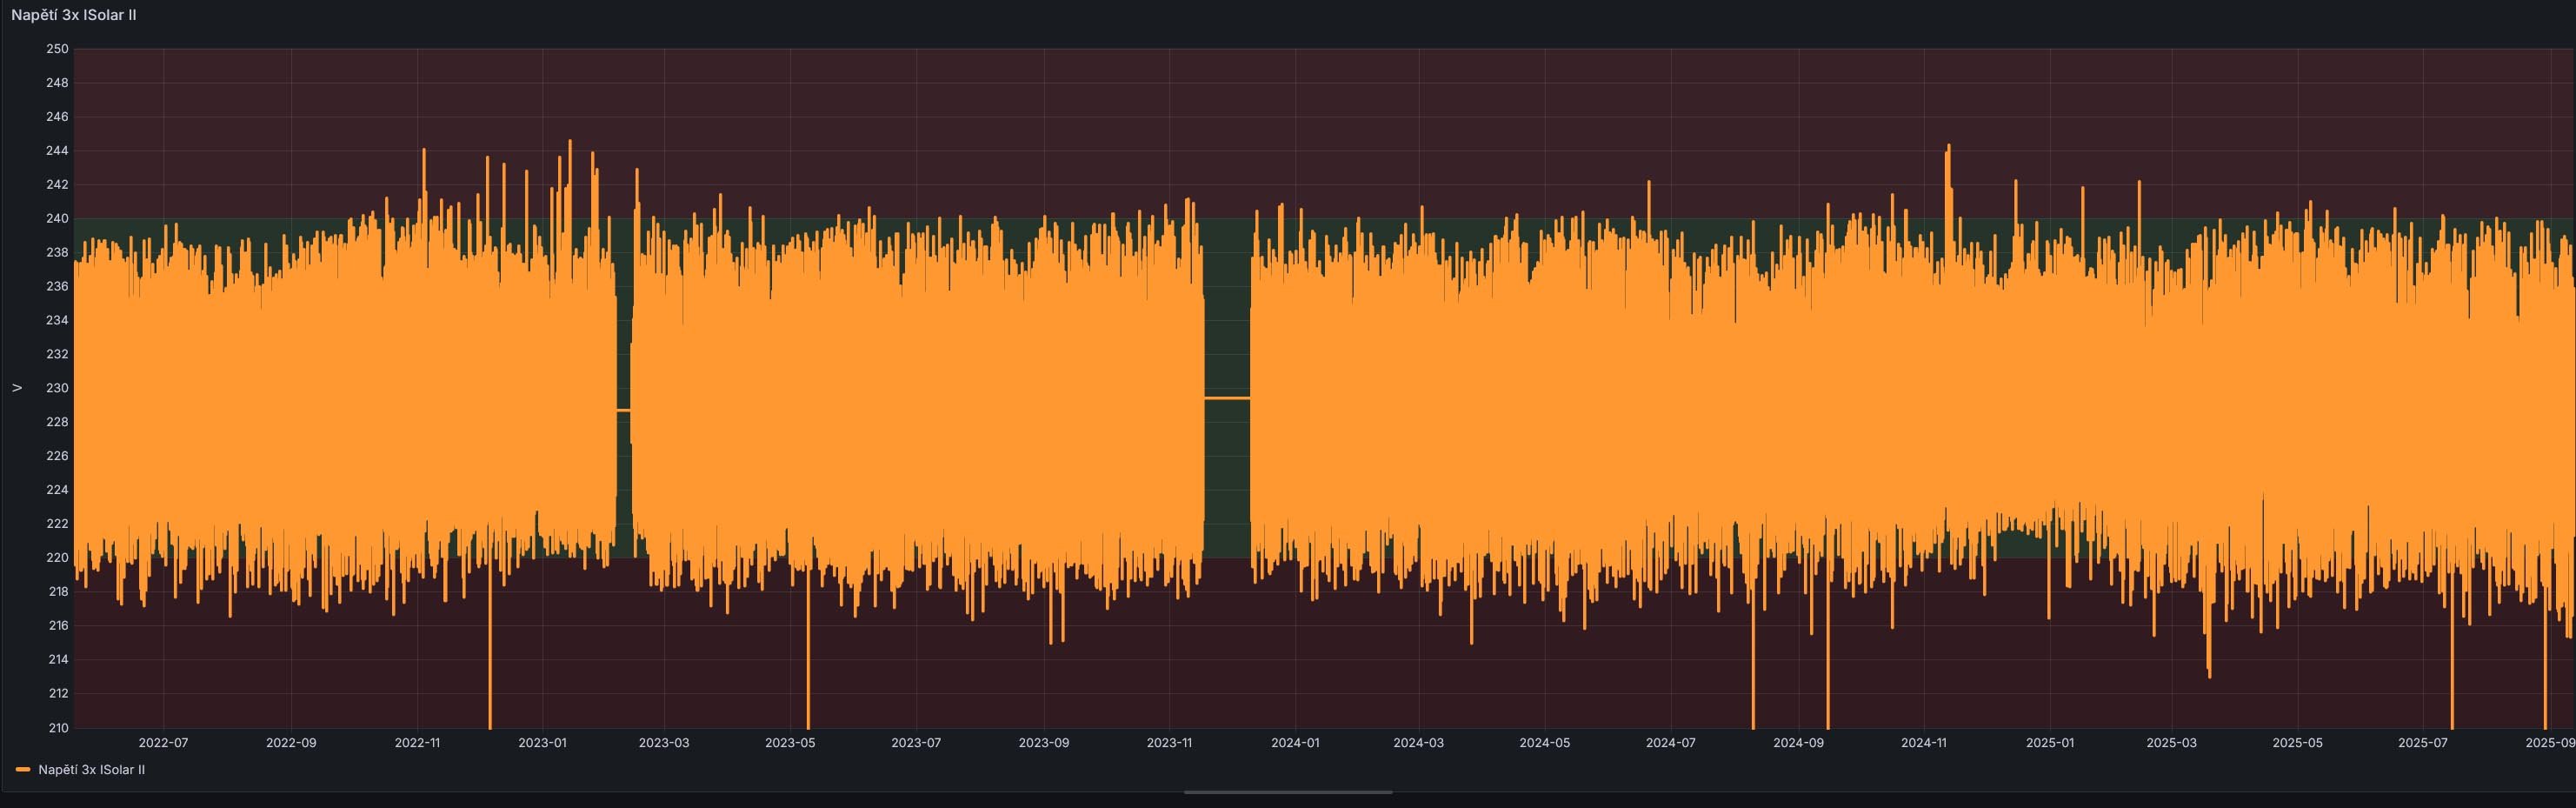This screenshot has width=2576, height=808.
Task: Click the orange legend color swatch
Action: pyautogui.click(x=23, y=770)
